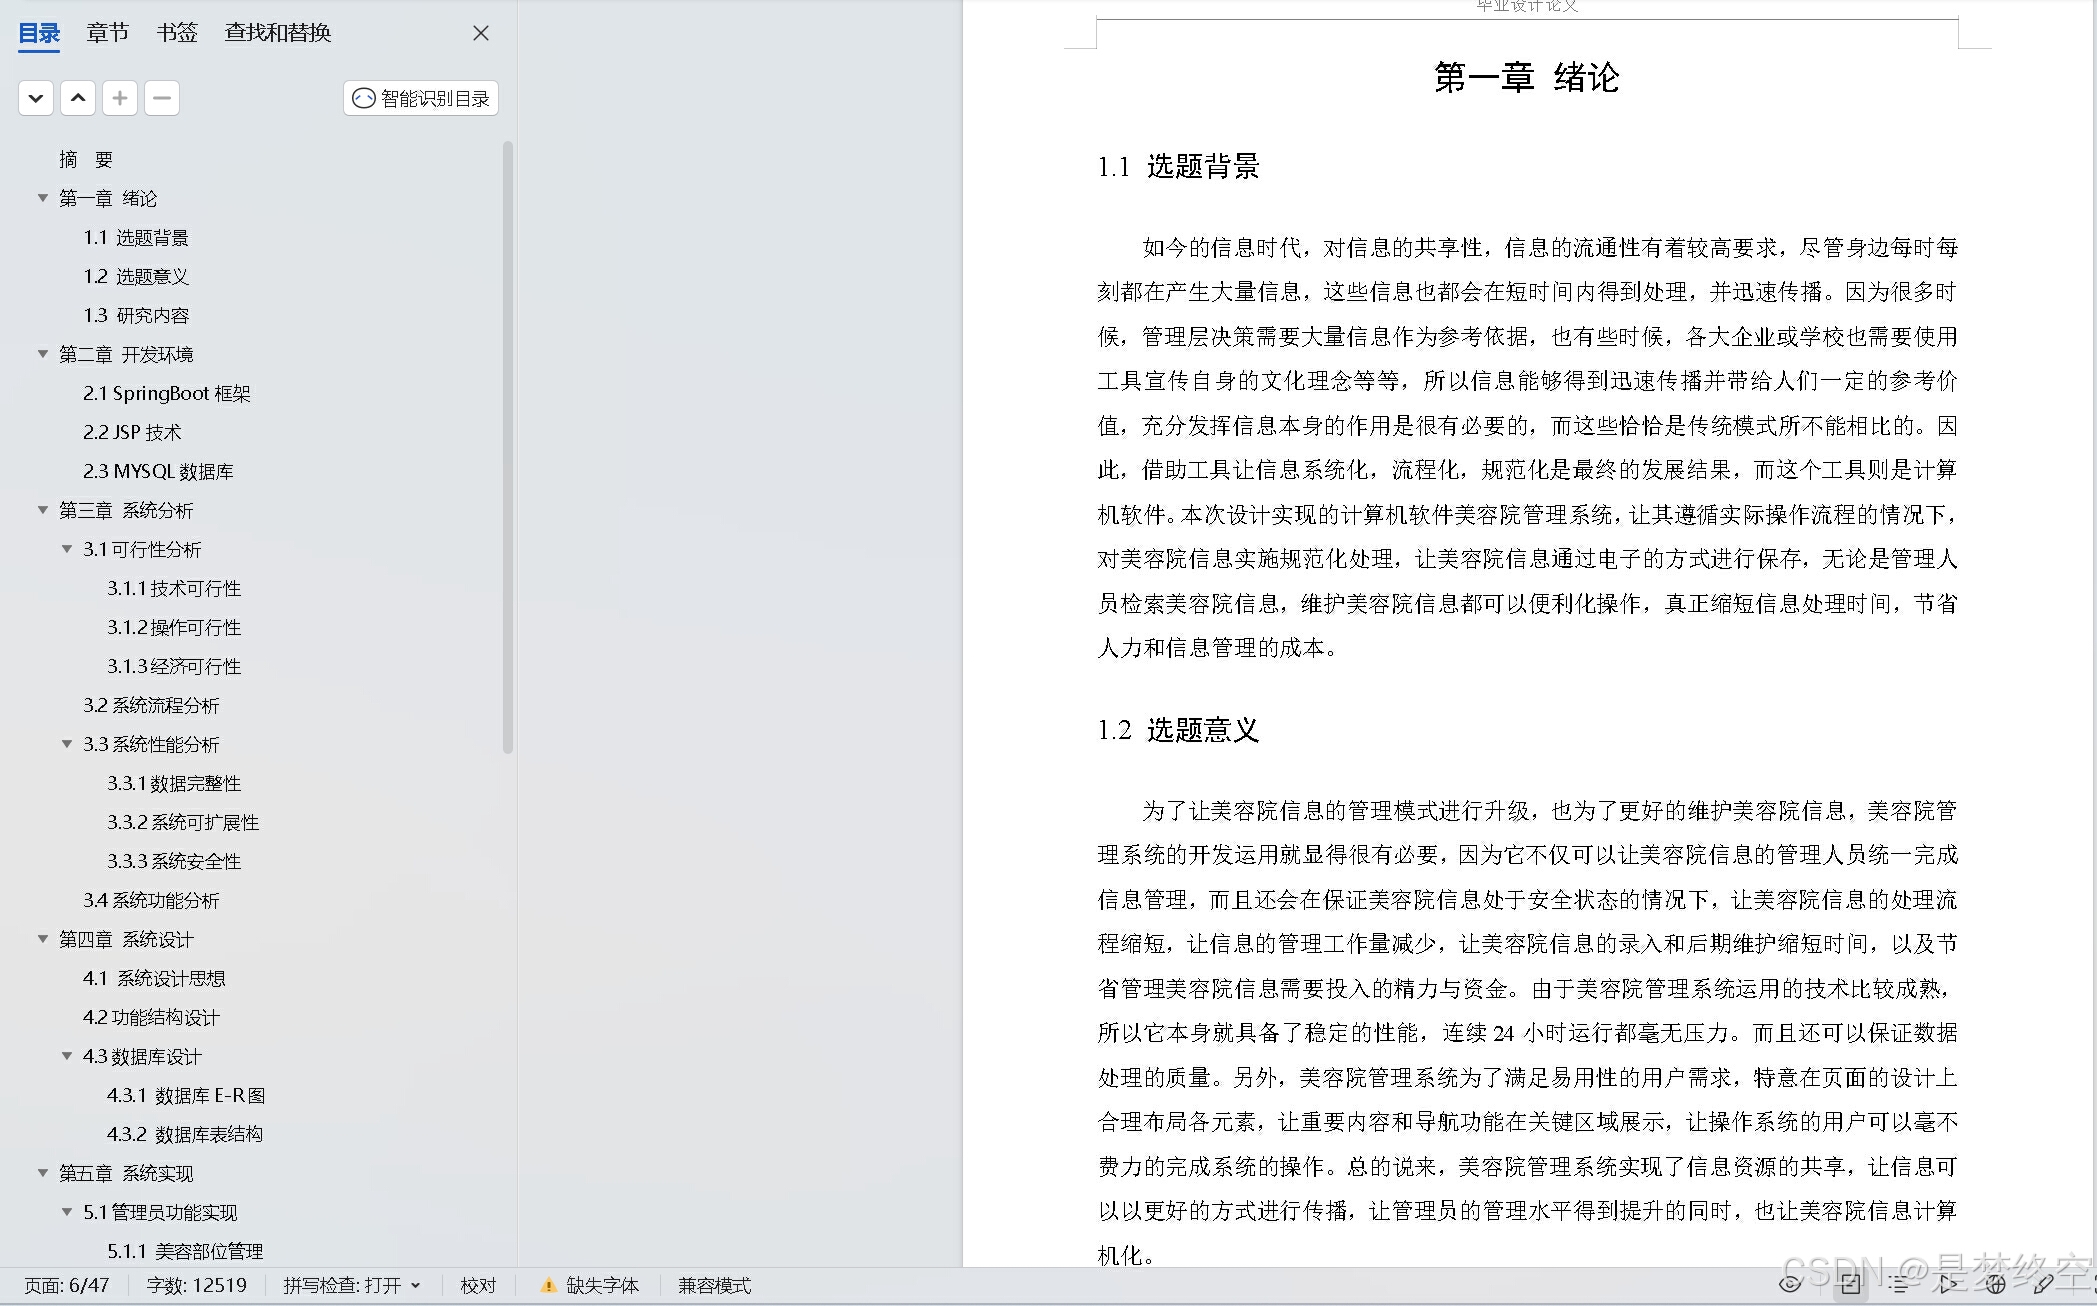Click the minus demote level button

tap(162, 98)
